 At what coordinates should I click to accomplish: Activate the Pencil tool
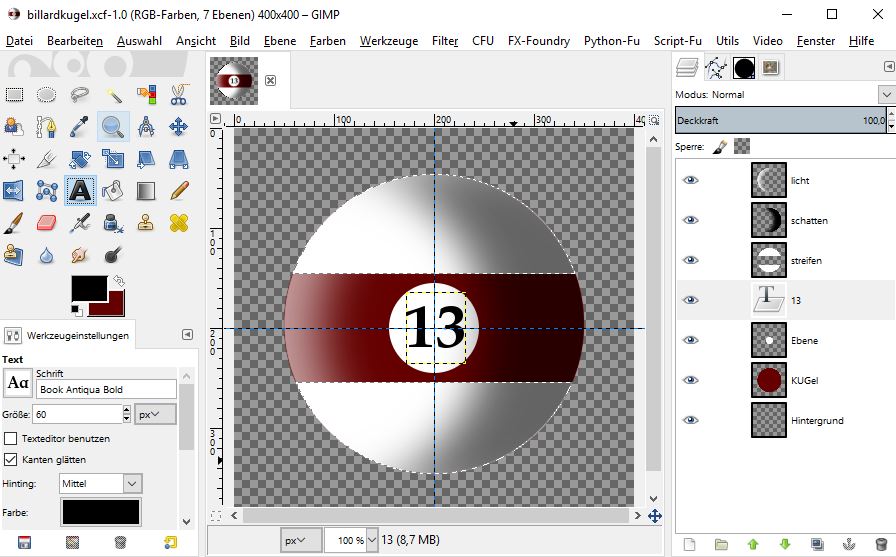(x=179, y=190)
